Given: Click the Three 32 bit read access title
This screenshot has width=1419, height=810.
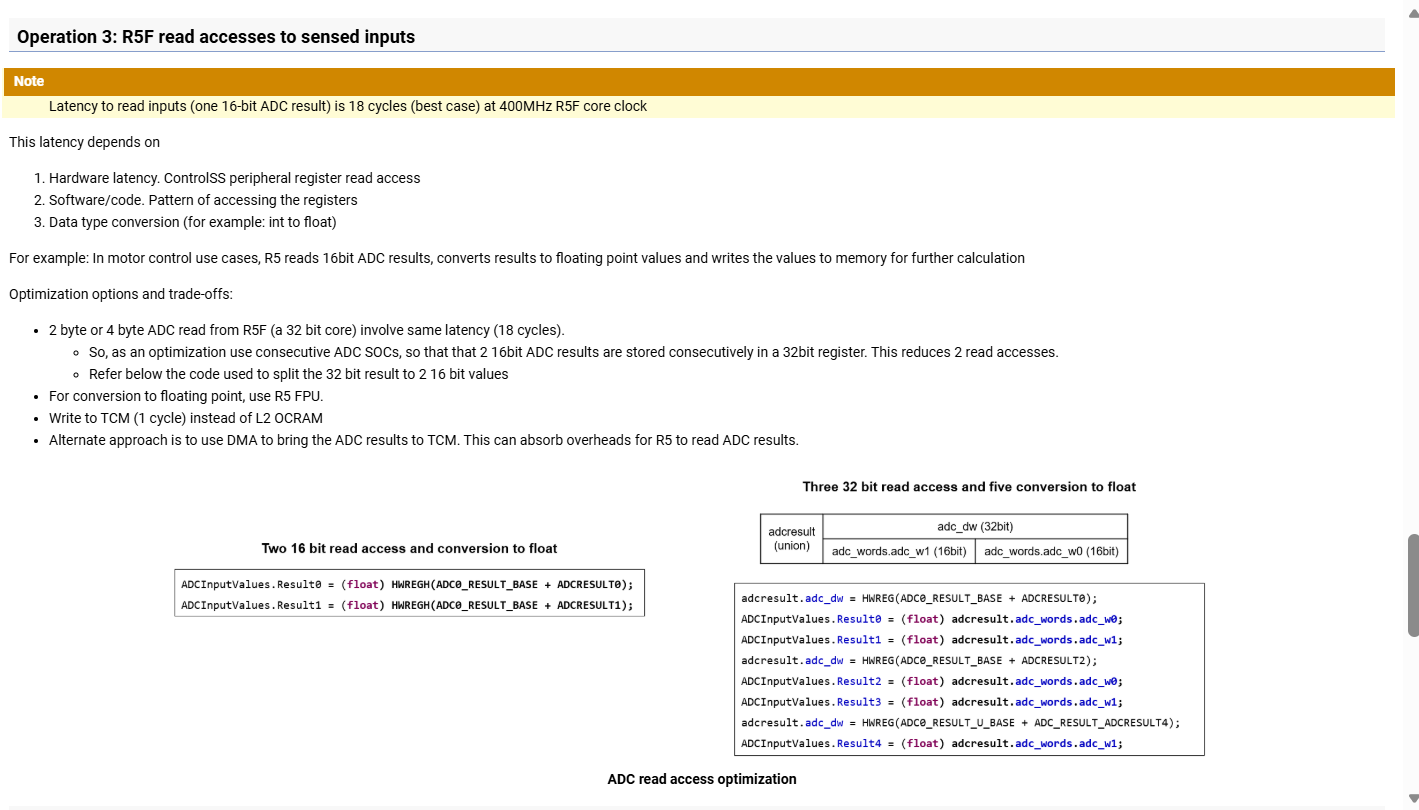Looking at the screenshot, I should point(969,487).
